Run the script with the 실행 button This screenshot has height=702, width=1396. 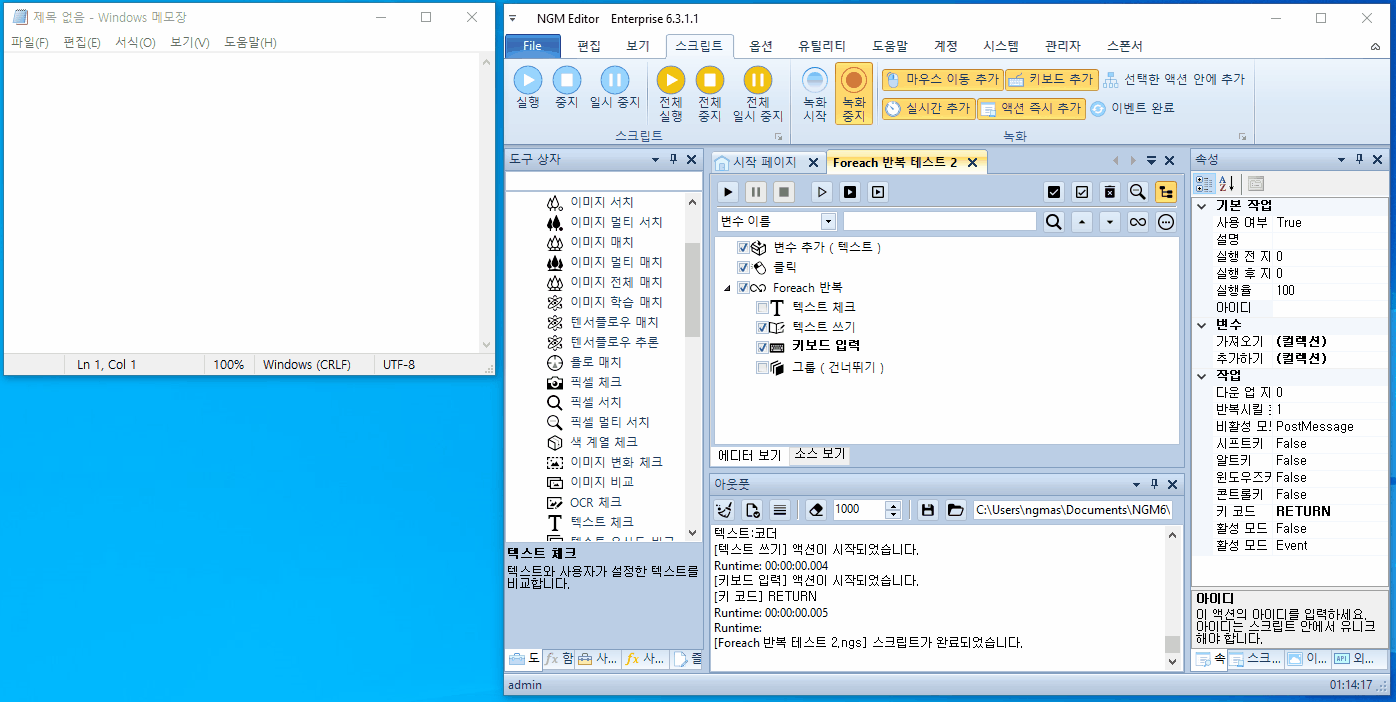(x=528, y=87)
